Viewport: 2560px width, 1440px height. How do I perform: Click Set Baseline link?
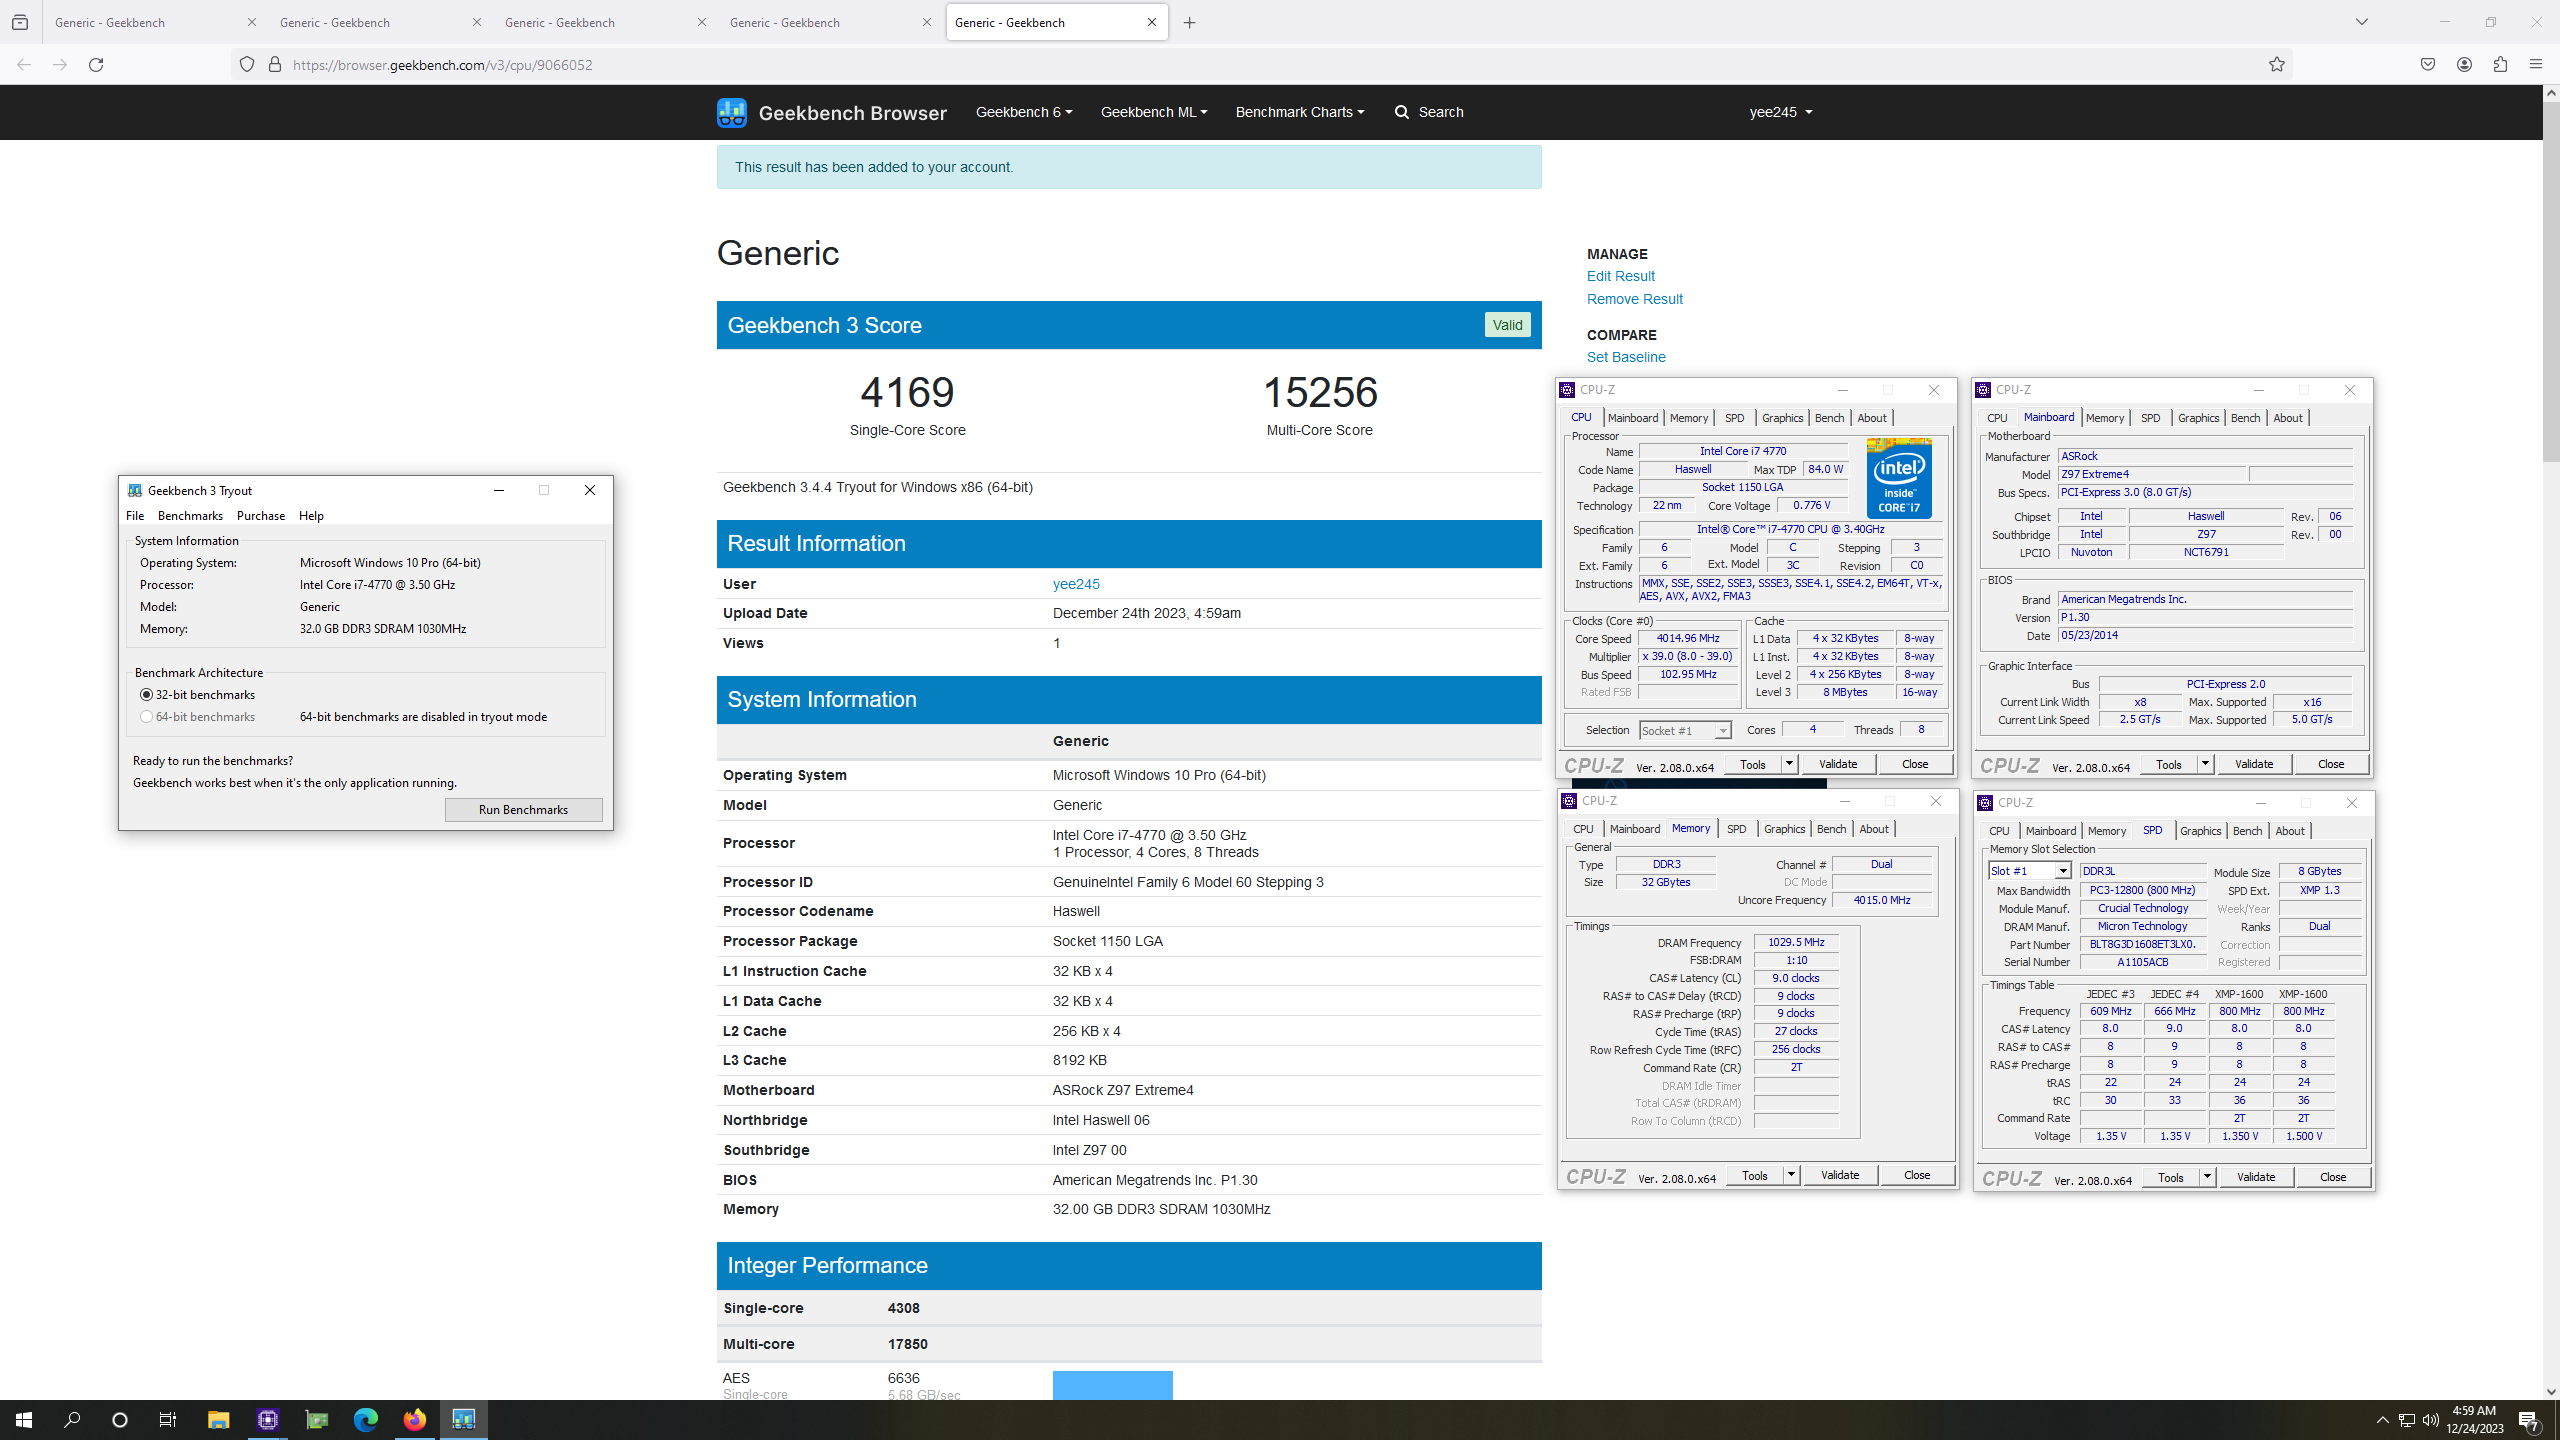[x=1626, y=357]
